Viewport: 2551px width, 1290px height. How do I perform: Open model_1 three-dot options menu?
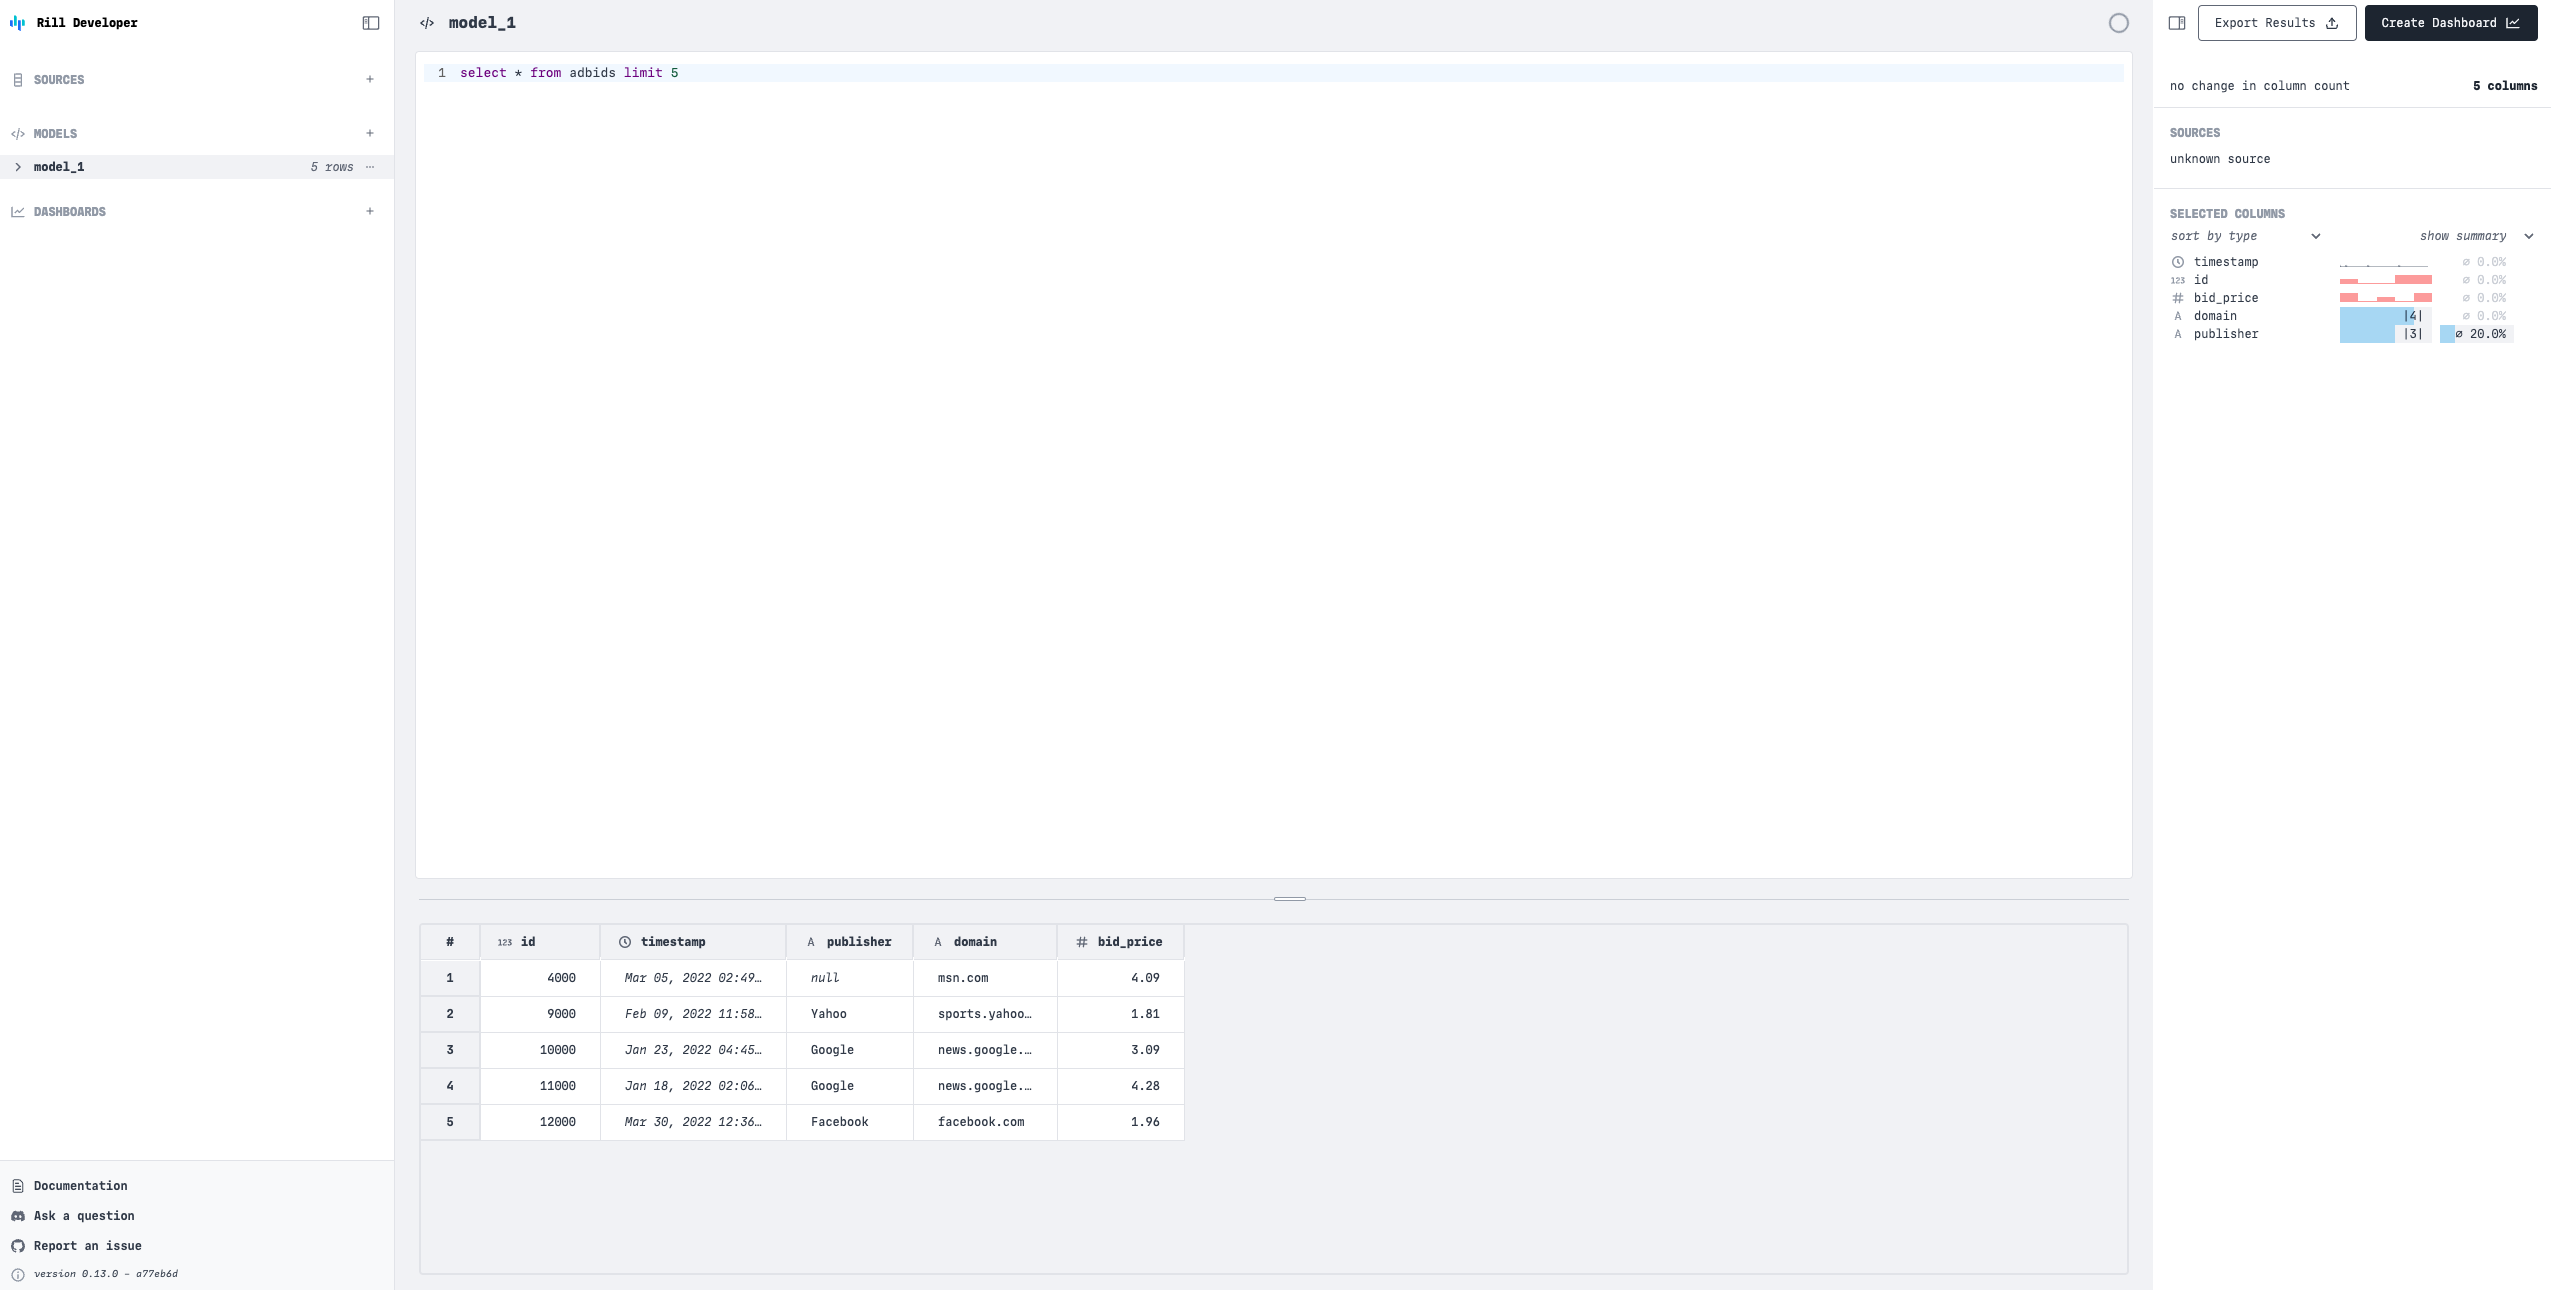[370, 167]
